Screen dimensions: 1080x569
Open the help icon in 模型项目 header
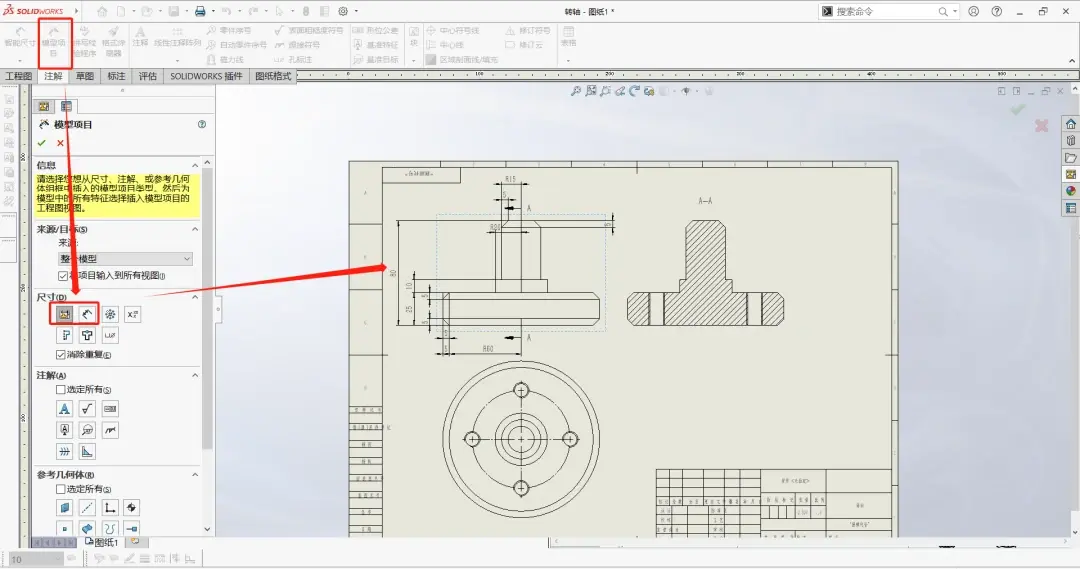(x=202, y=125)
